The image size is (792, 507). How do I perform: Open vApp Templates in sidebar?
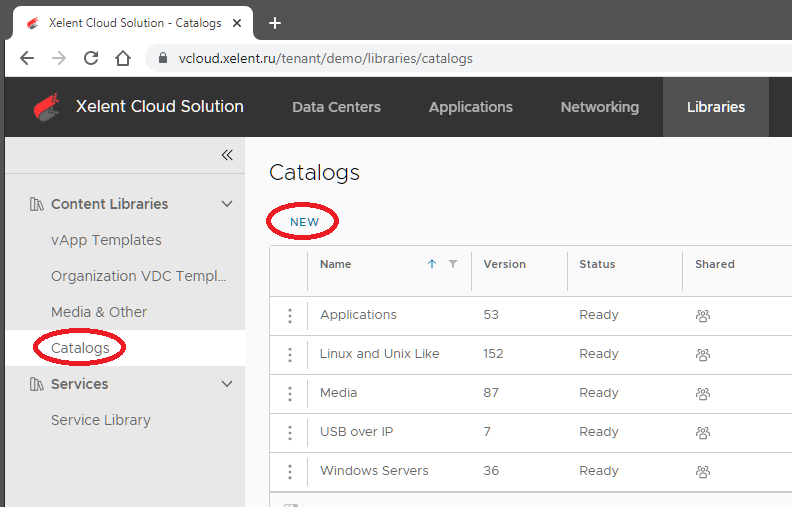coord(106,240)
